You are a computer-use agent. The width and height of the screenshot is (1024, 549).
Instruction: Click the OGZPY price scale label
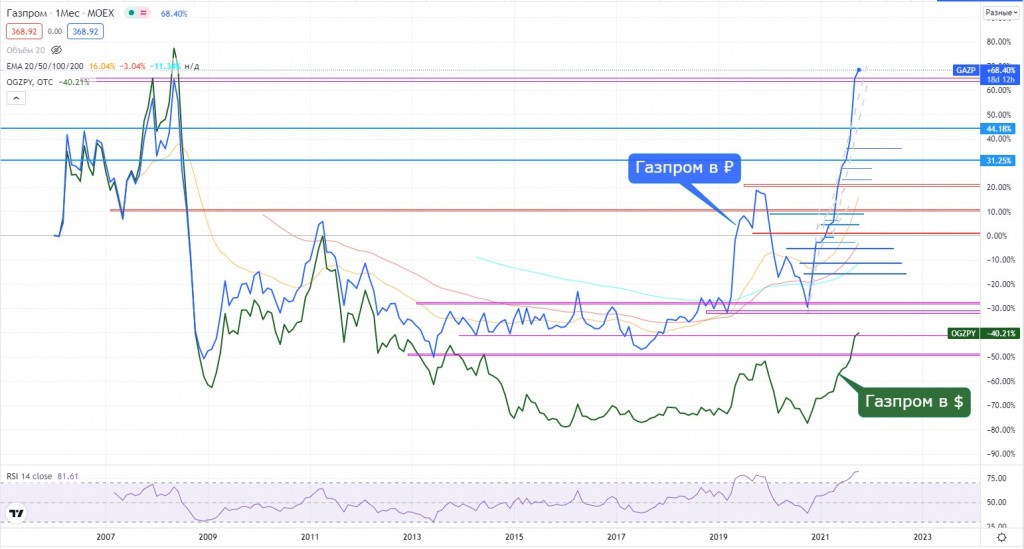(962, 333)
